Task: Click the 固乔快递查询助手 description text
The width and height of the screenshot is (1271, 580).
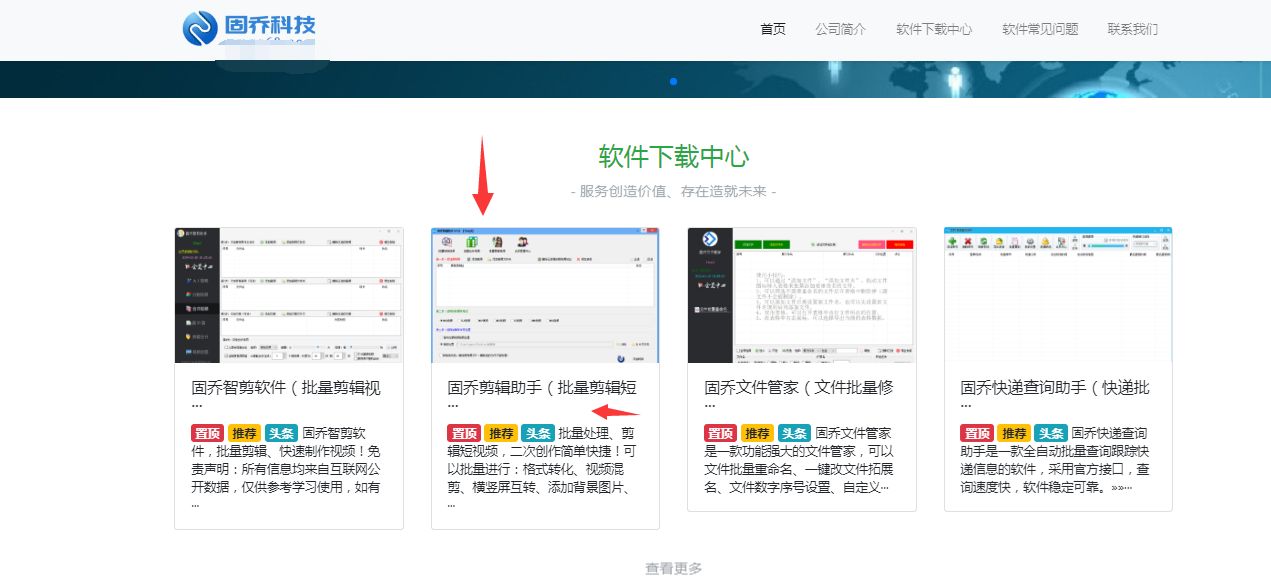Action: 1057,460
